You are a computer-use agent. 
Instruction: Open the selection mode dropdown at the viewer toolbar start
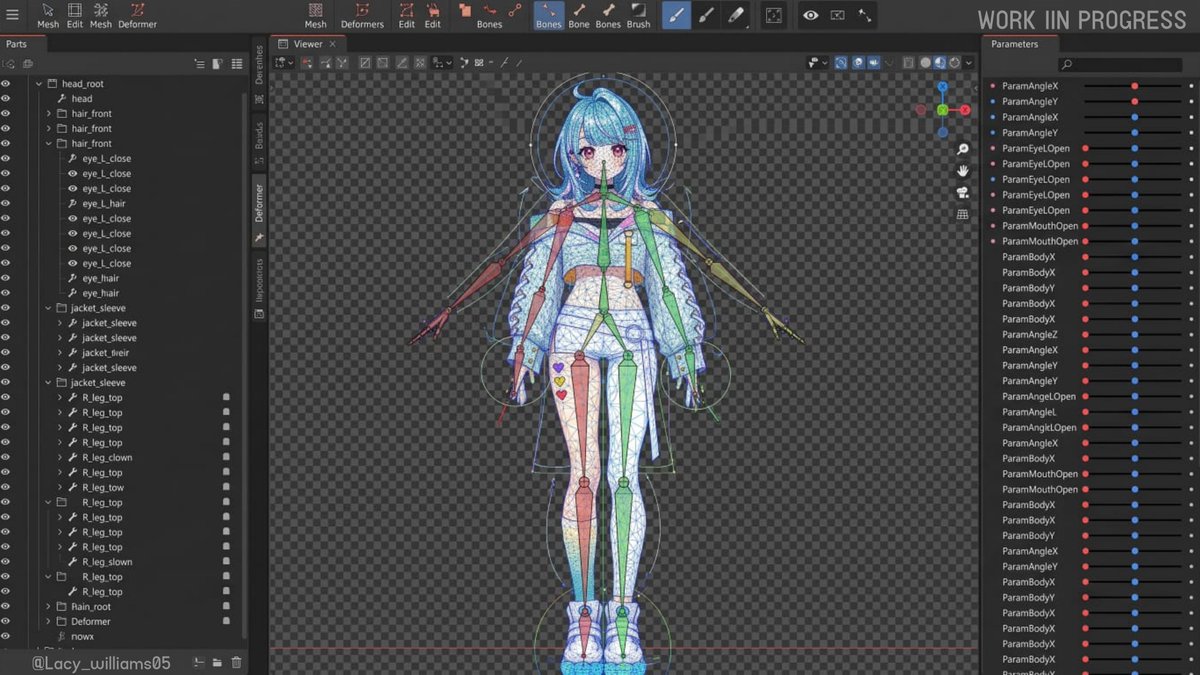(x=285, y=62)
